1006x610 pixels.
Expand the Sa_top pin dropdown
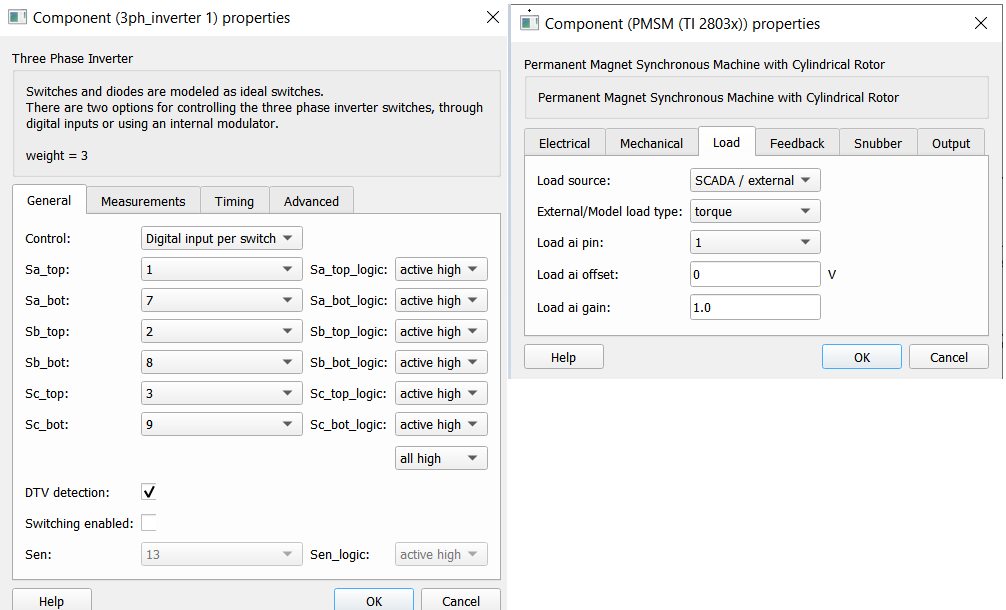[221, 270]
